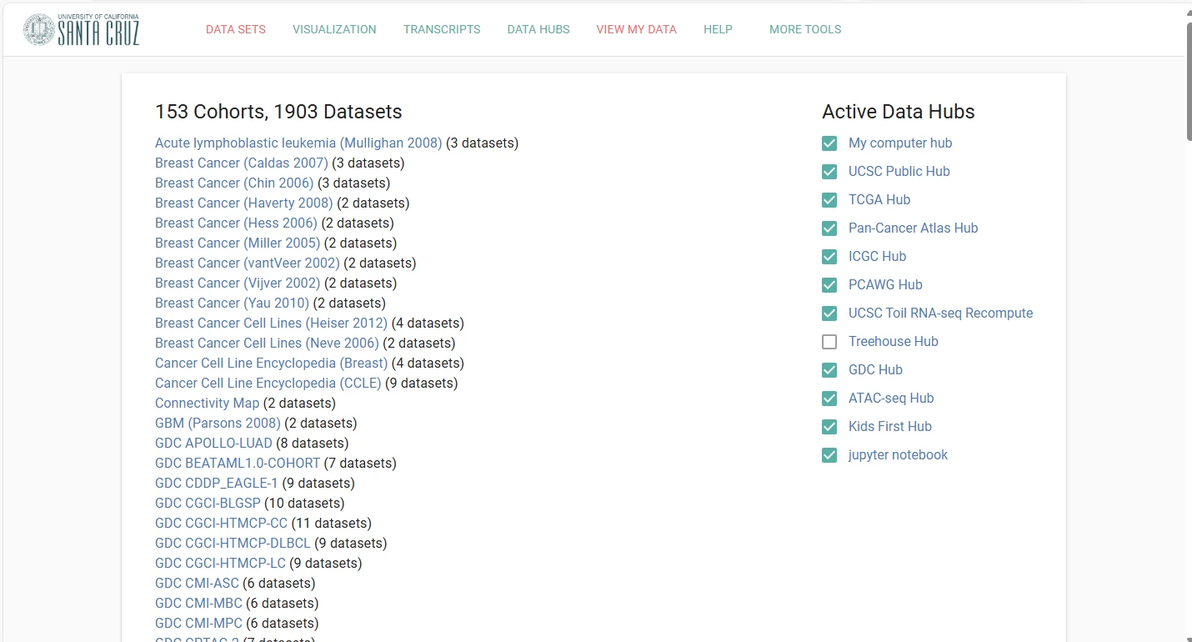
Task: Toggle the PCAWG Hub checkbox
Action: 829,285
